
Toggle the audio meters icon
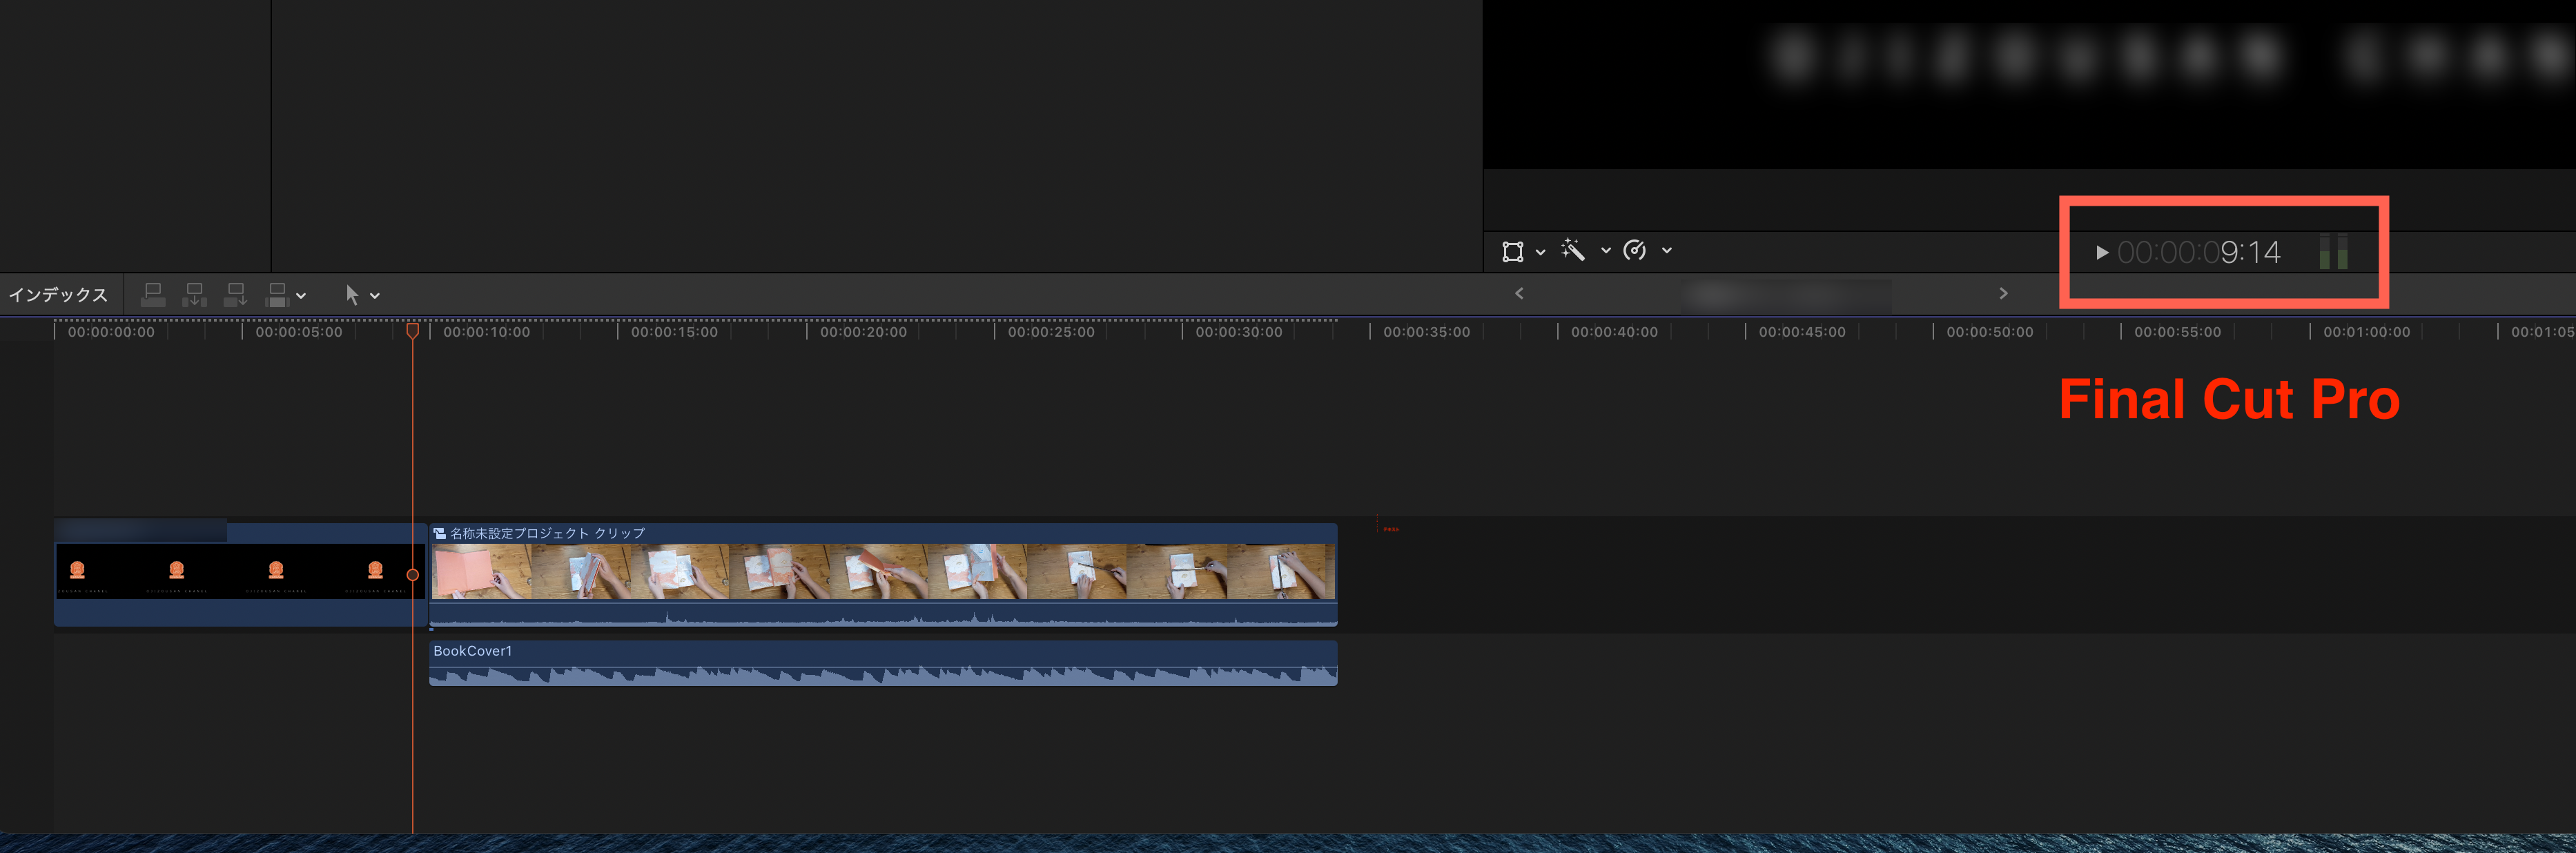pyautogui.click(x=2333, y=252)
